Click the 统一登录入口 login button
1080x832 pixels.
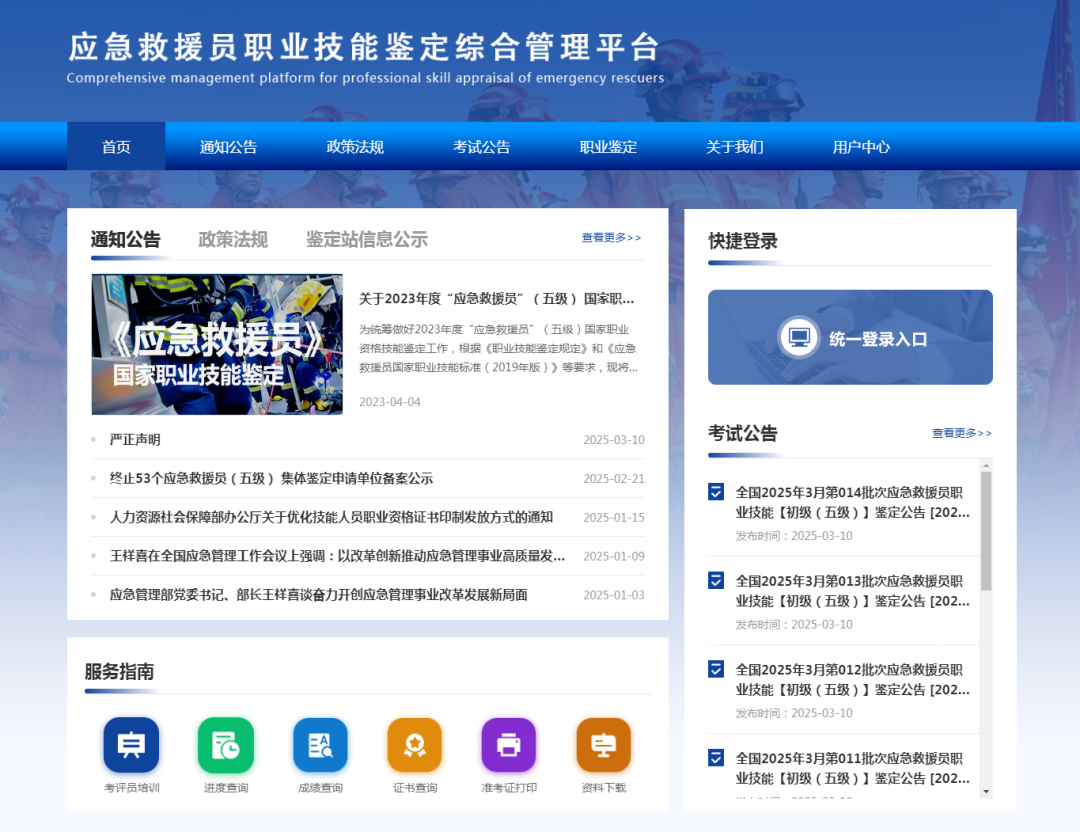pyautogui.click(x=850, y=337)
